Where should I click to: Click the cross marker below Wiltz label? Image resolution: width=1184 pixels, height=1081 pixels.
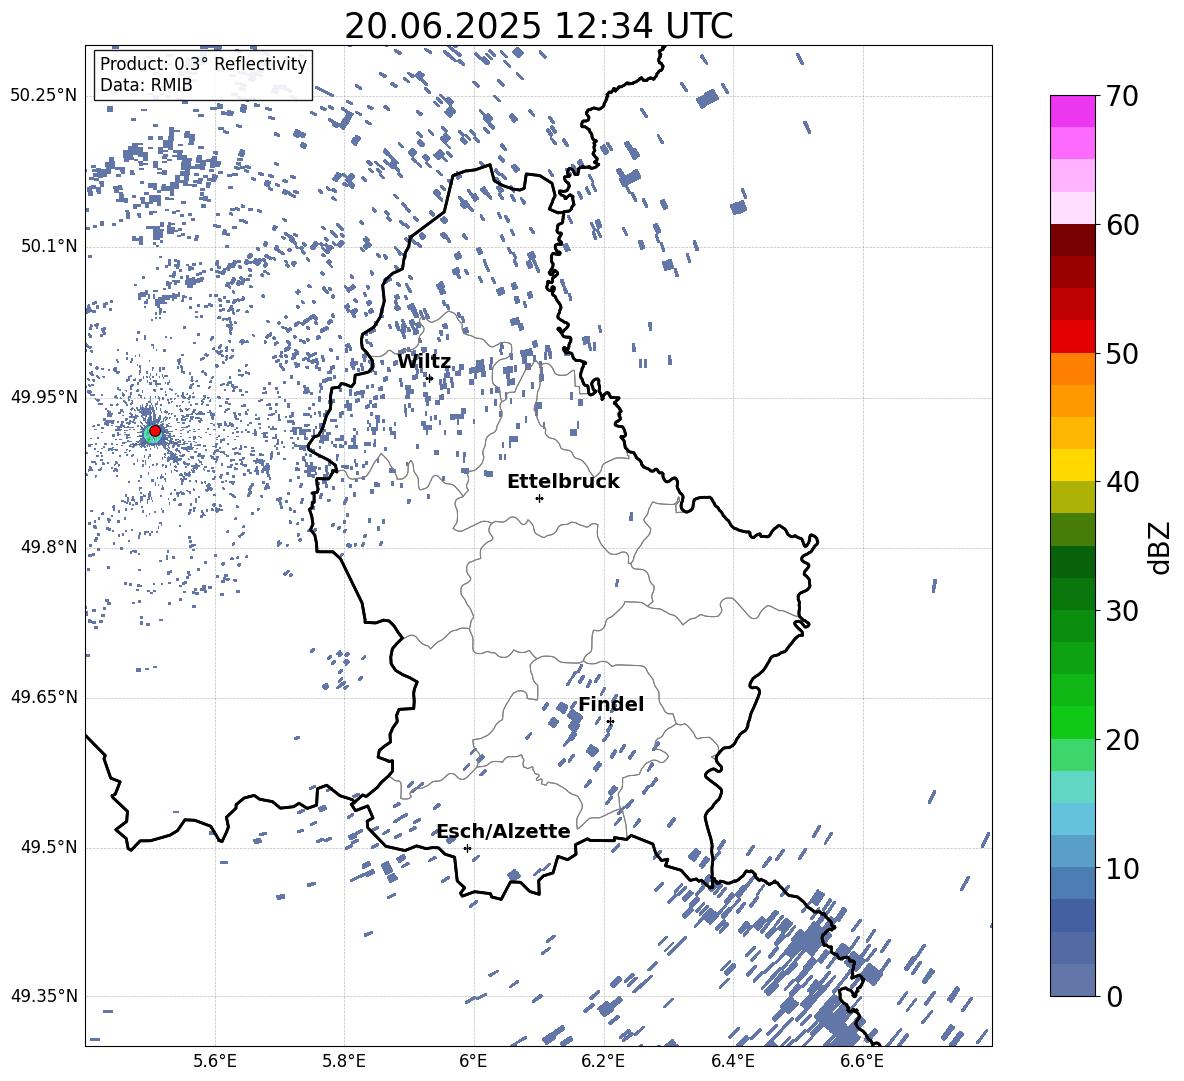[x=430, y=378]
